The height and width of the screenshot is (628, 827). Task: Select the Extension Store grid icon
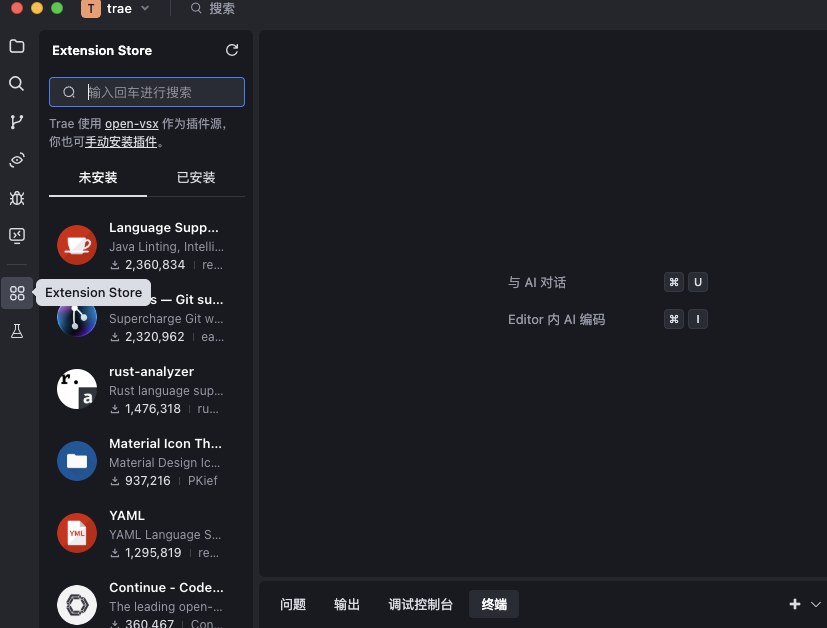17,293
